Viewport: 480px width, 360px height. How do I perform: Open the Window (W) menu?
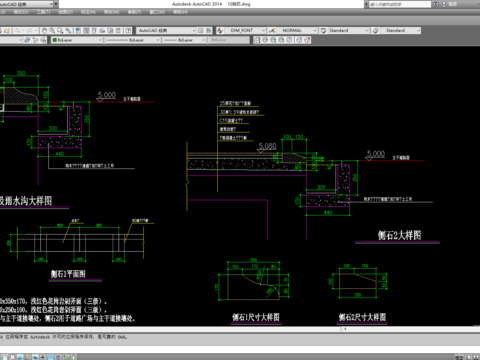pyautogui.click(x=157, y=12)
